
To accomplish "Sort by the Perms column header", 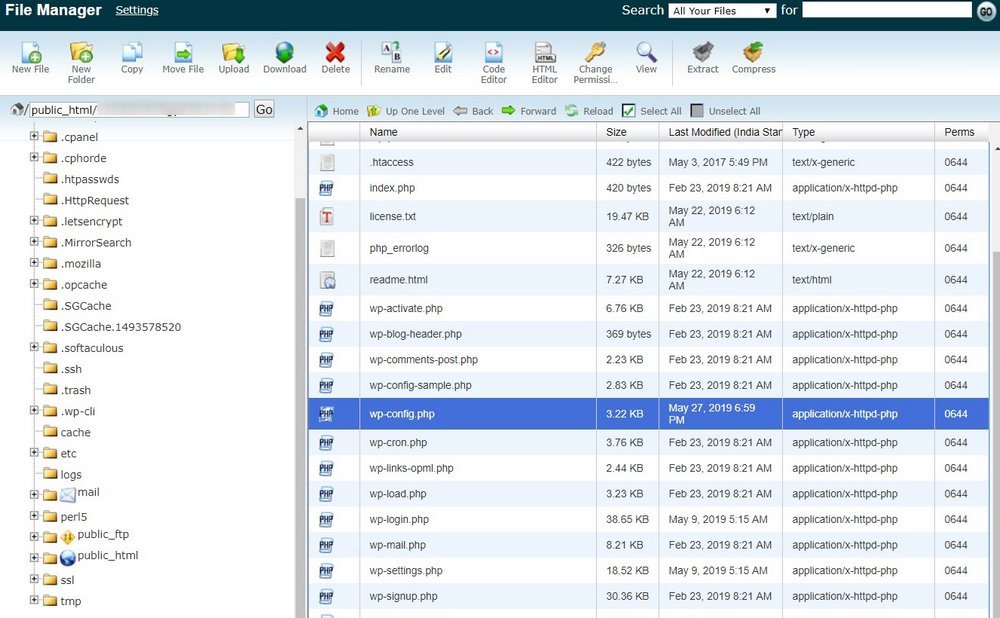I will click(959, 132).
